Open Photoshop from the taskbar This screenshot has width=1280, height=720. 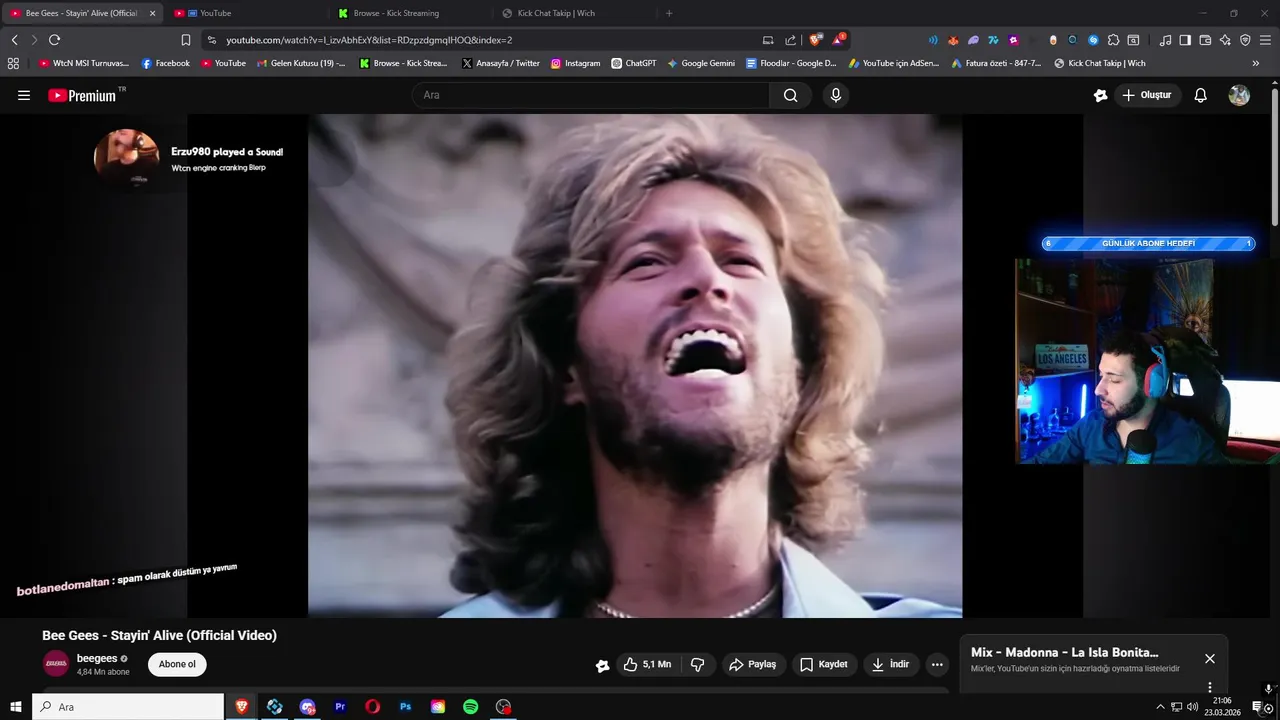point(405,707)
